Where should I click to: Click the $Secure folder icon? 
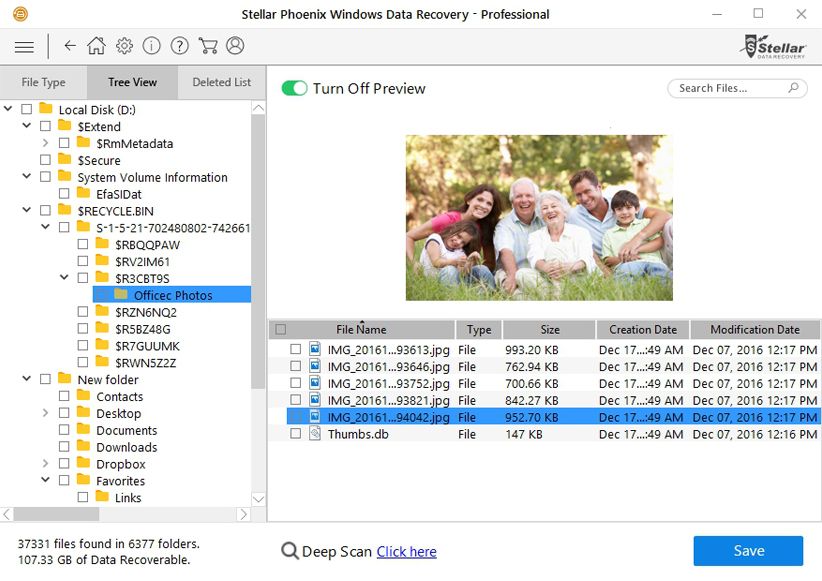tap(64, 159)
